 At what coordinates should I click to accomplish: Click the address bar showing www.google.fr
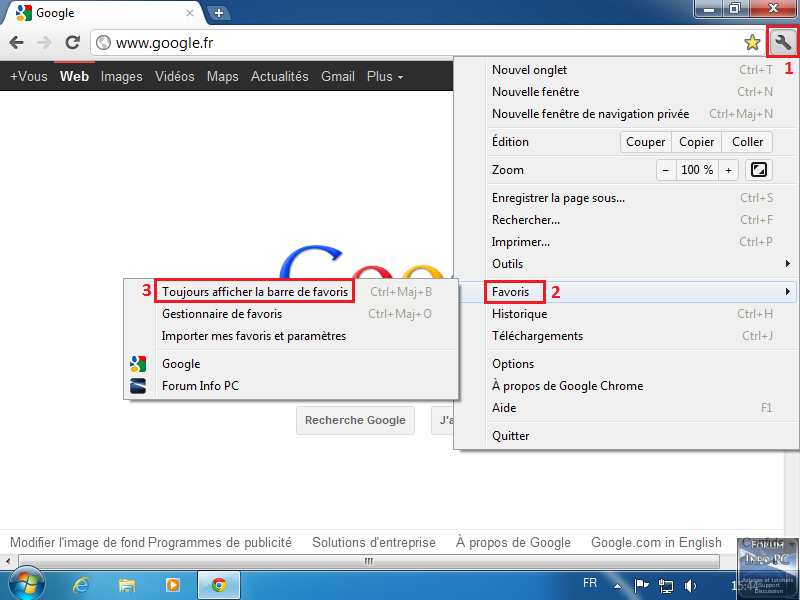pyautogui.click(x=420, y=43)
